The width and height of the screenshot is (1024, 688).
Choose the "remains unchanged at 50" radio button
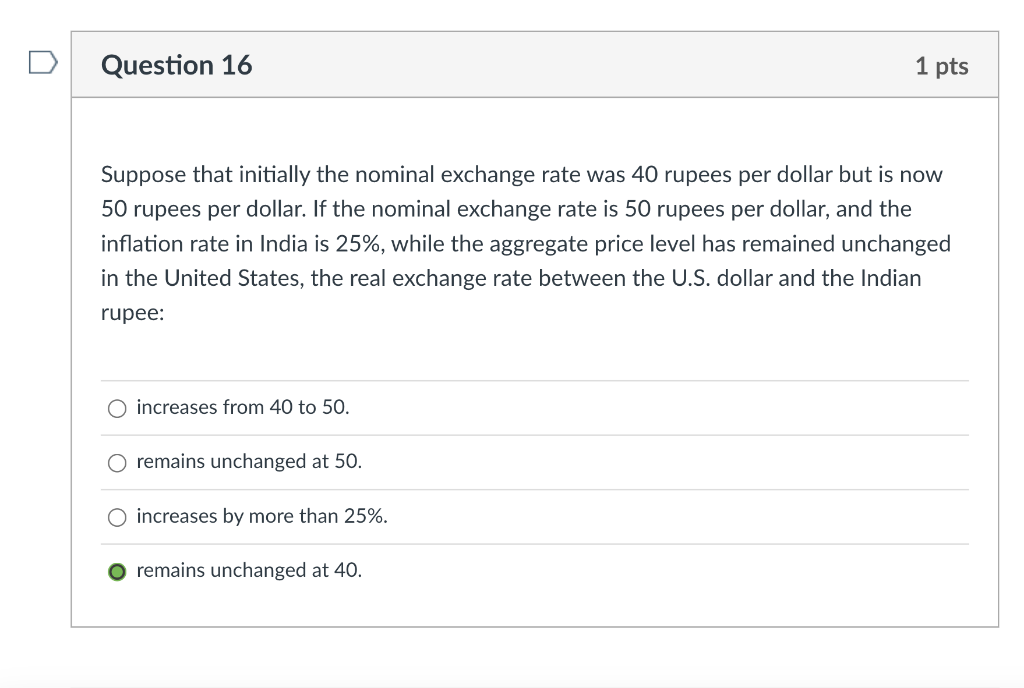coord(118,462)
